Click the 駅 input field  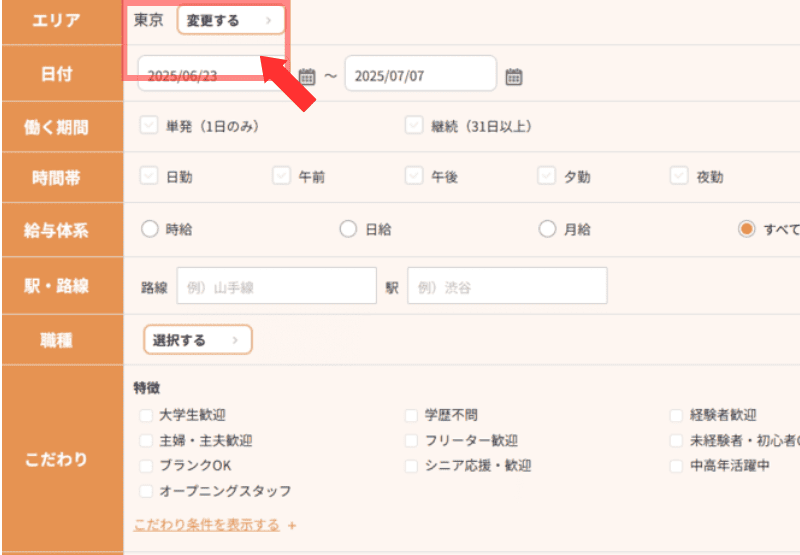click(507, 286)
